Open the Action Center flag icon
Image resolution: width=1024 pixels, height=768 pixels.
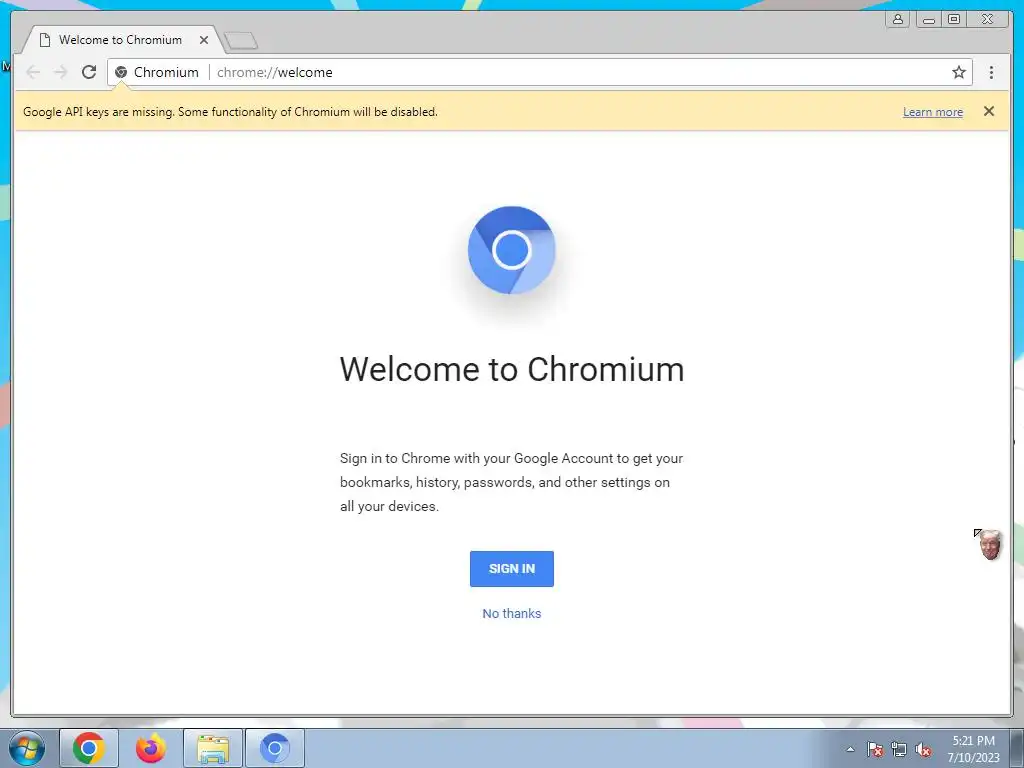[x=875, y=749]
